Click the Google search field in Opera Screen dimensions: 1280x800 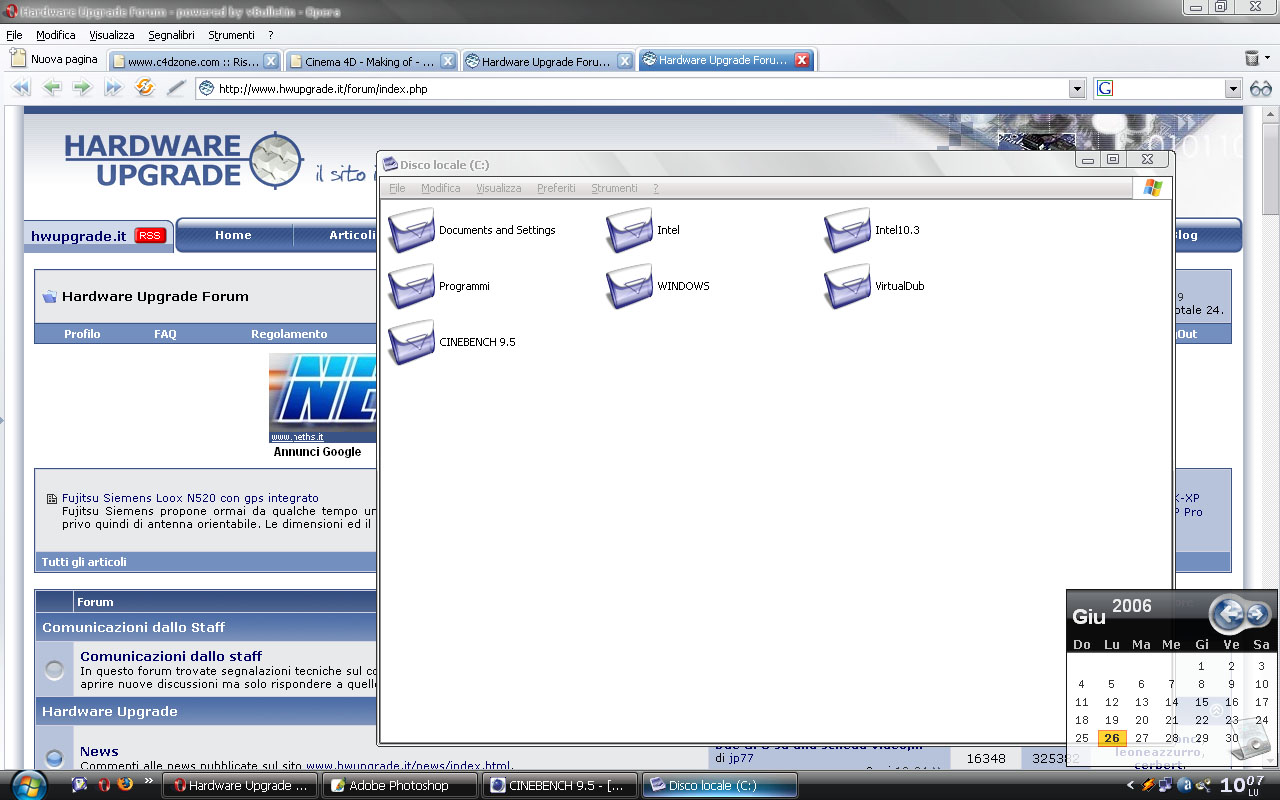click(1168, 89)
